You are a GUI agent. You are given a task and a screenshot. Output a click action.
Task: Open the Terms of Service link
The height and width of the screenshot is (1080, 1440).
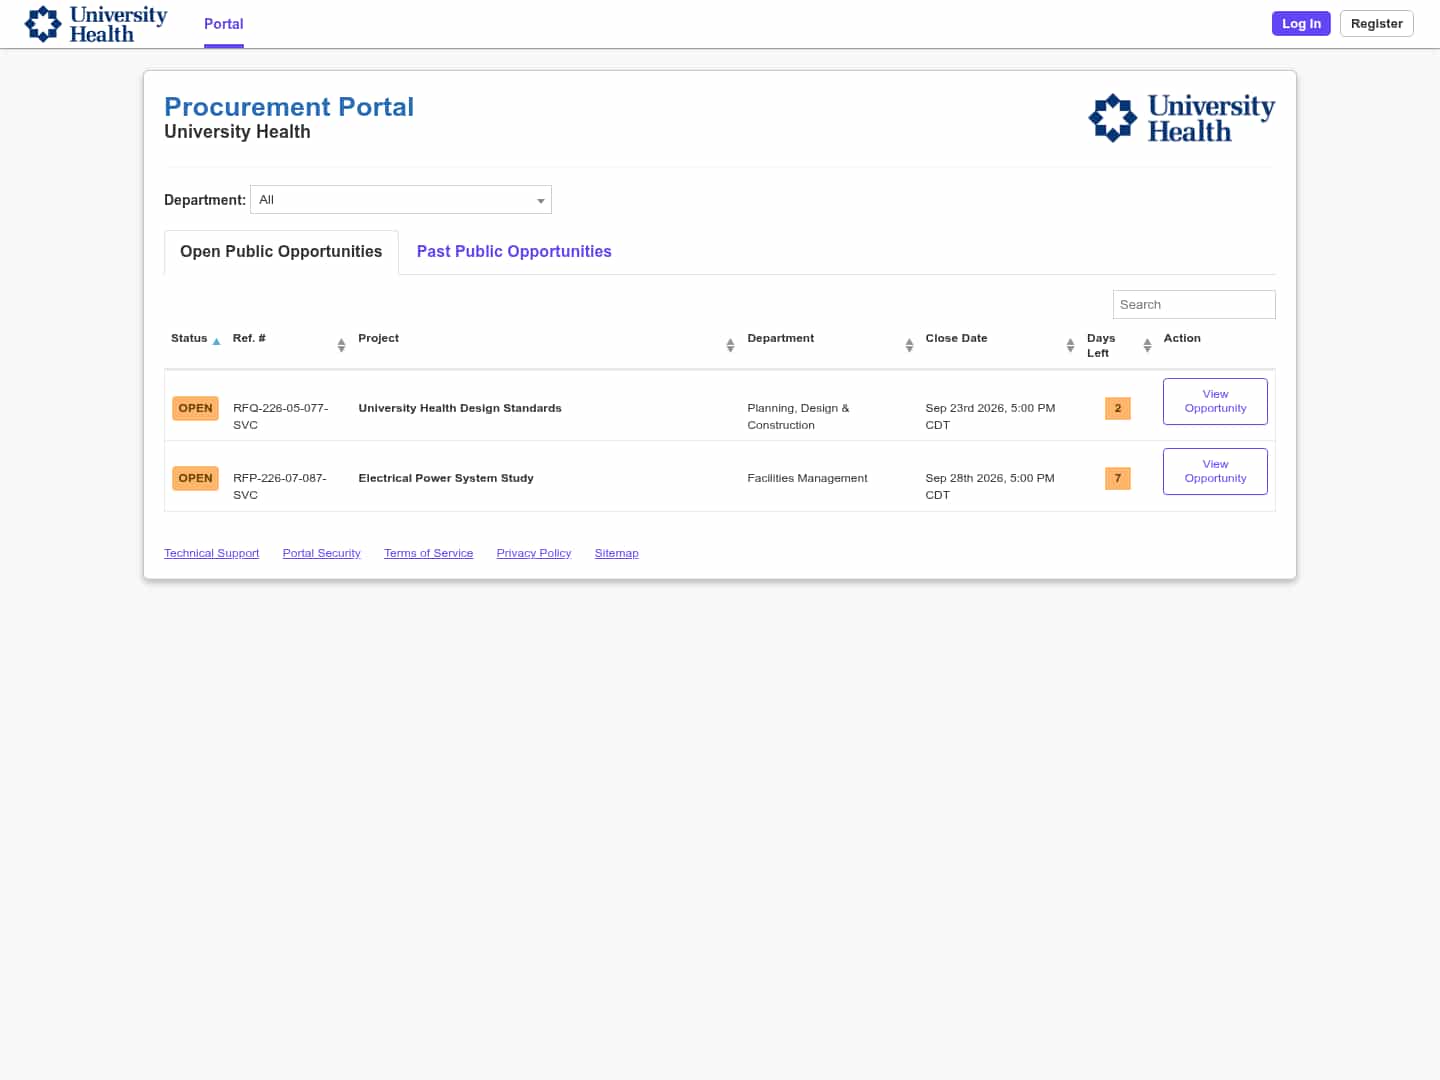pyautogui.click(x=428, y=553)
